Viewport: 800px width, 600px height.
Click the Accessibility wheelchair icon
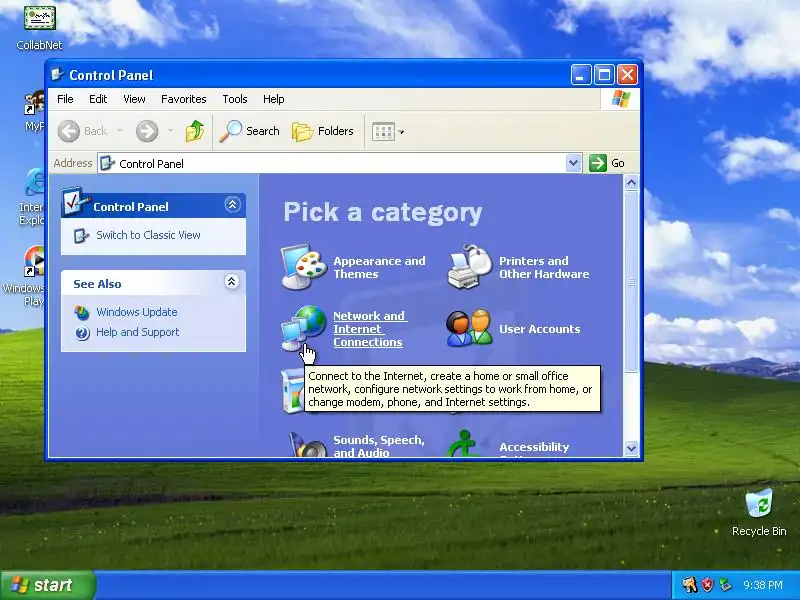[x=464, y=443]
